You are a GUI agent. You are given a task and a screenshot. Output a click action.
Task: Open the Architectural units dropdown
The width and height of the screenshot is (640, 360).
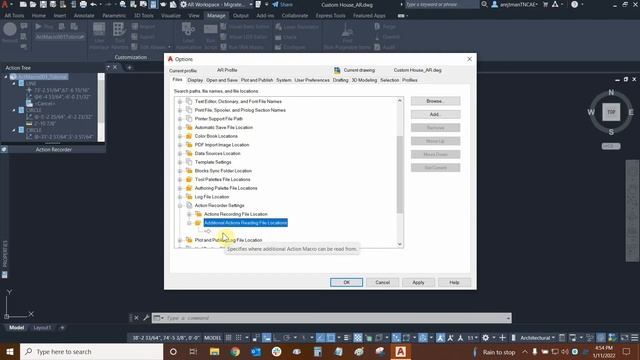537,338
